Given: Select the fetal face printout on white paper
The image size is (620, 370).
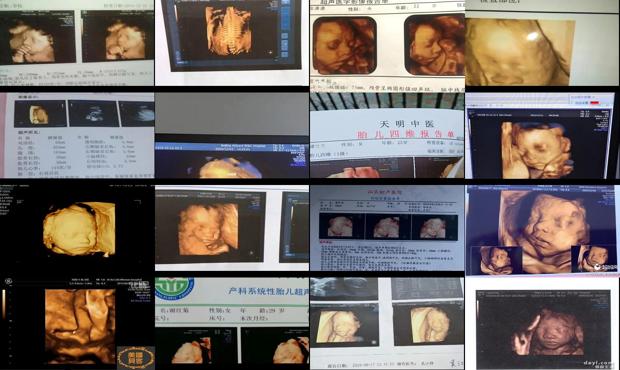Looking at the screenshot, I should 232,228.
